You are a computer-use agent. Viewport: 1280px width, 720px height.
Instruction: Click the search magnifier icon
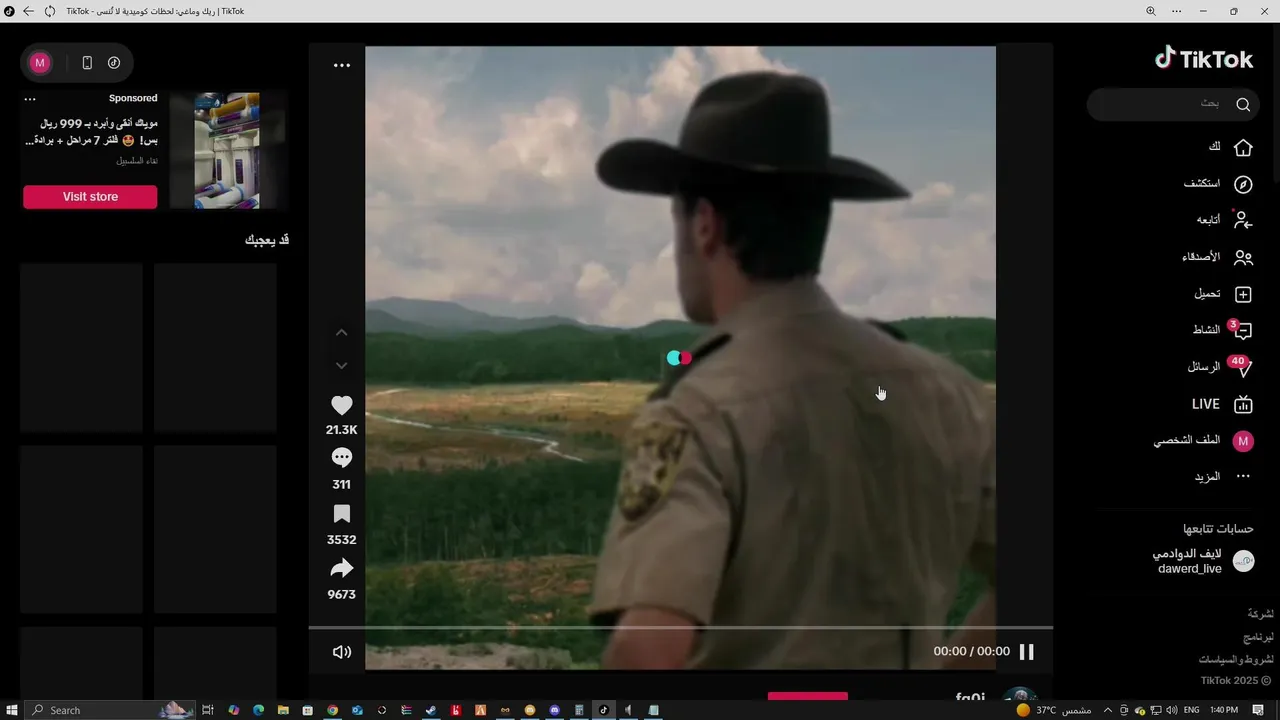[1243, 104]
